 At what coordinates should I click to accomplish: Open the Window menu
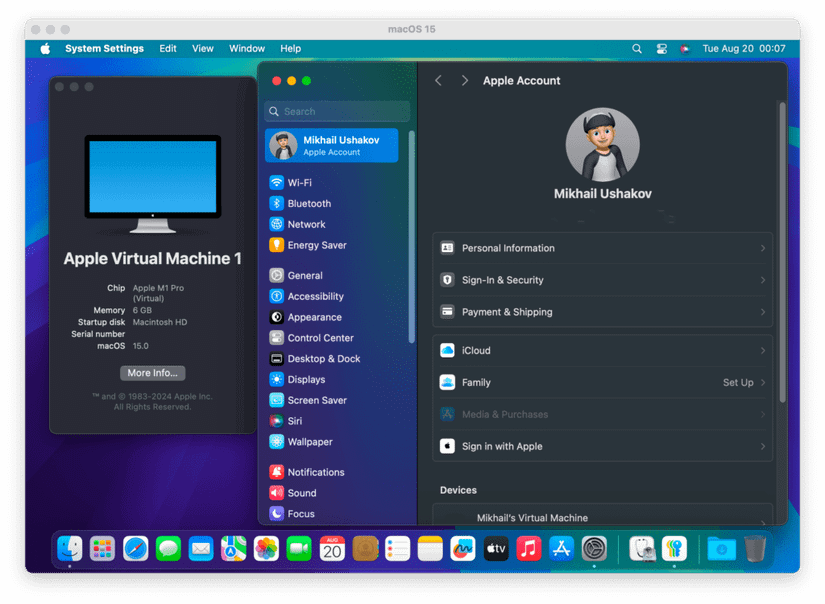246,48
